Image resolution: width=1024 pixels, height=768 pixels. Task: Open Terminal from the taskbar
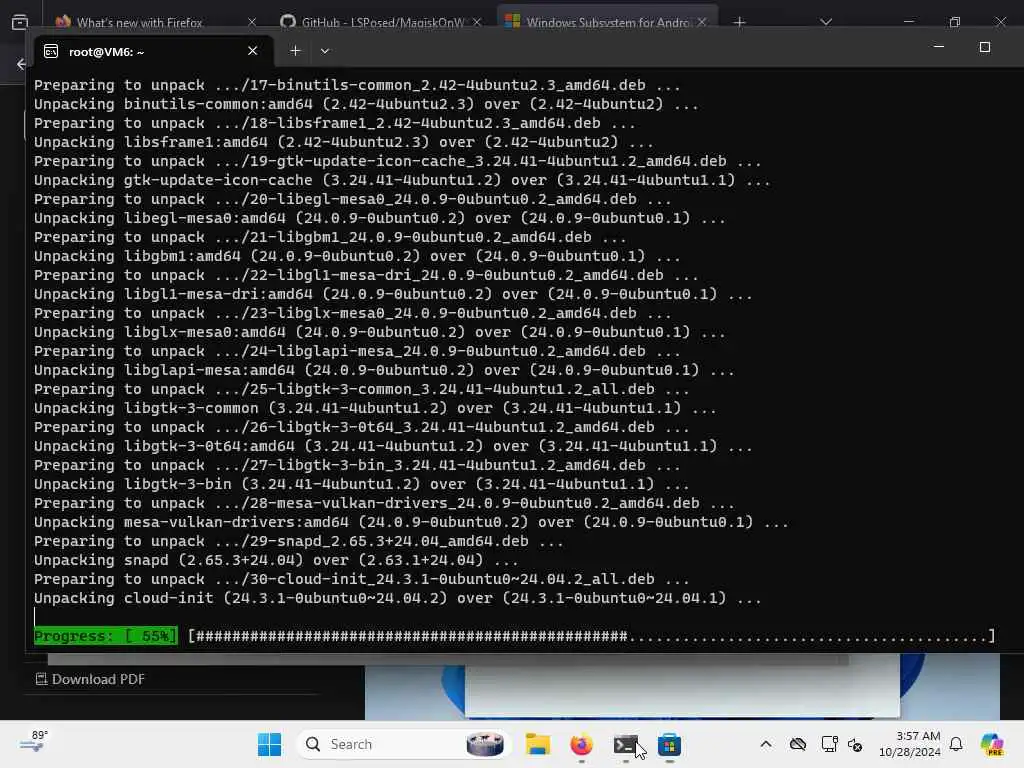tap(625, 744)
